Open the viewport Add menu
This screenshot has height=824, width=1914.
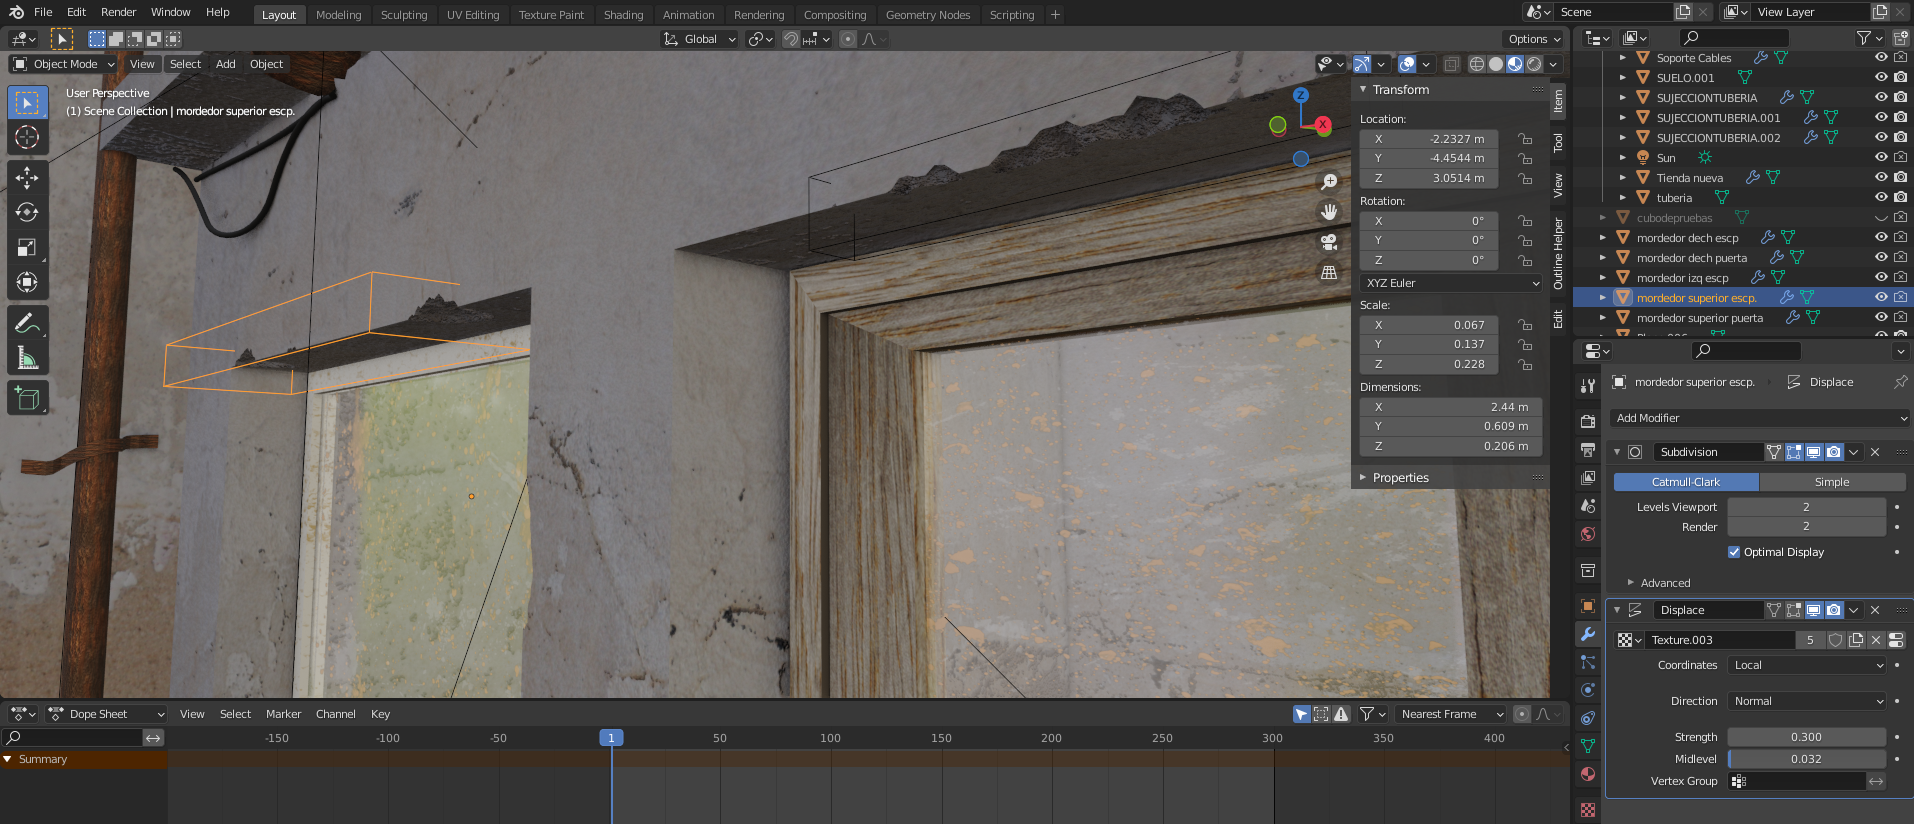click(226, 64)
